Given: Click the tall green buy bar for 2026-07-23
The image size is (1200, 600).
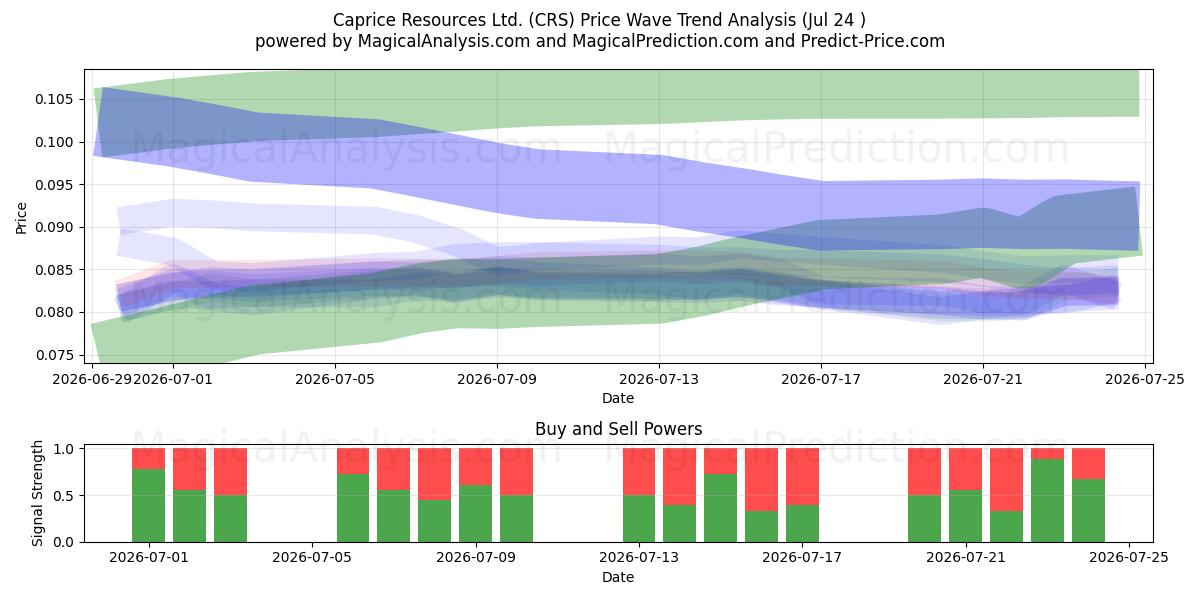Looking at the screenshot, I should 1047,501.
